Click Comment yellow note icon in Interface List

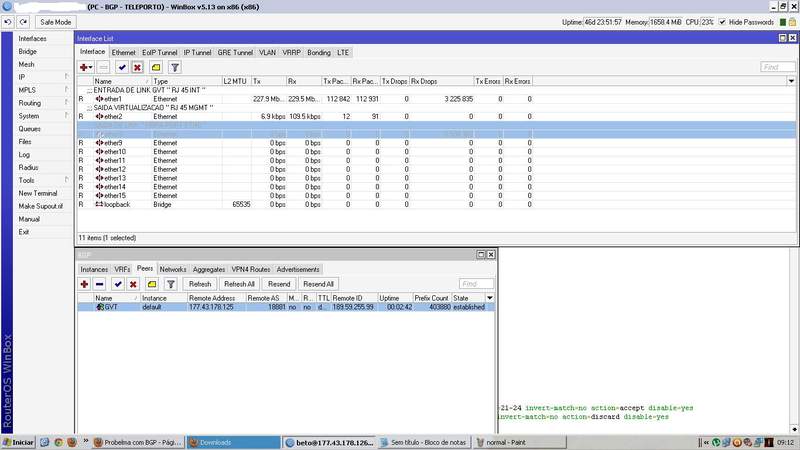tap(156, 67)
